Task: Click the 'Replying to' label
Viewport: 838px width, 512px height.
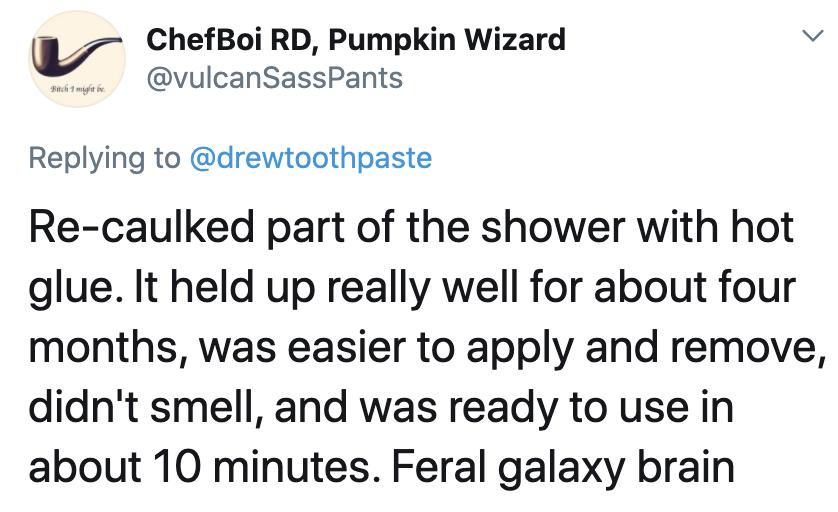Action: pyautogui.click(x=105, y=159)
